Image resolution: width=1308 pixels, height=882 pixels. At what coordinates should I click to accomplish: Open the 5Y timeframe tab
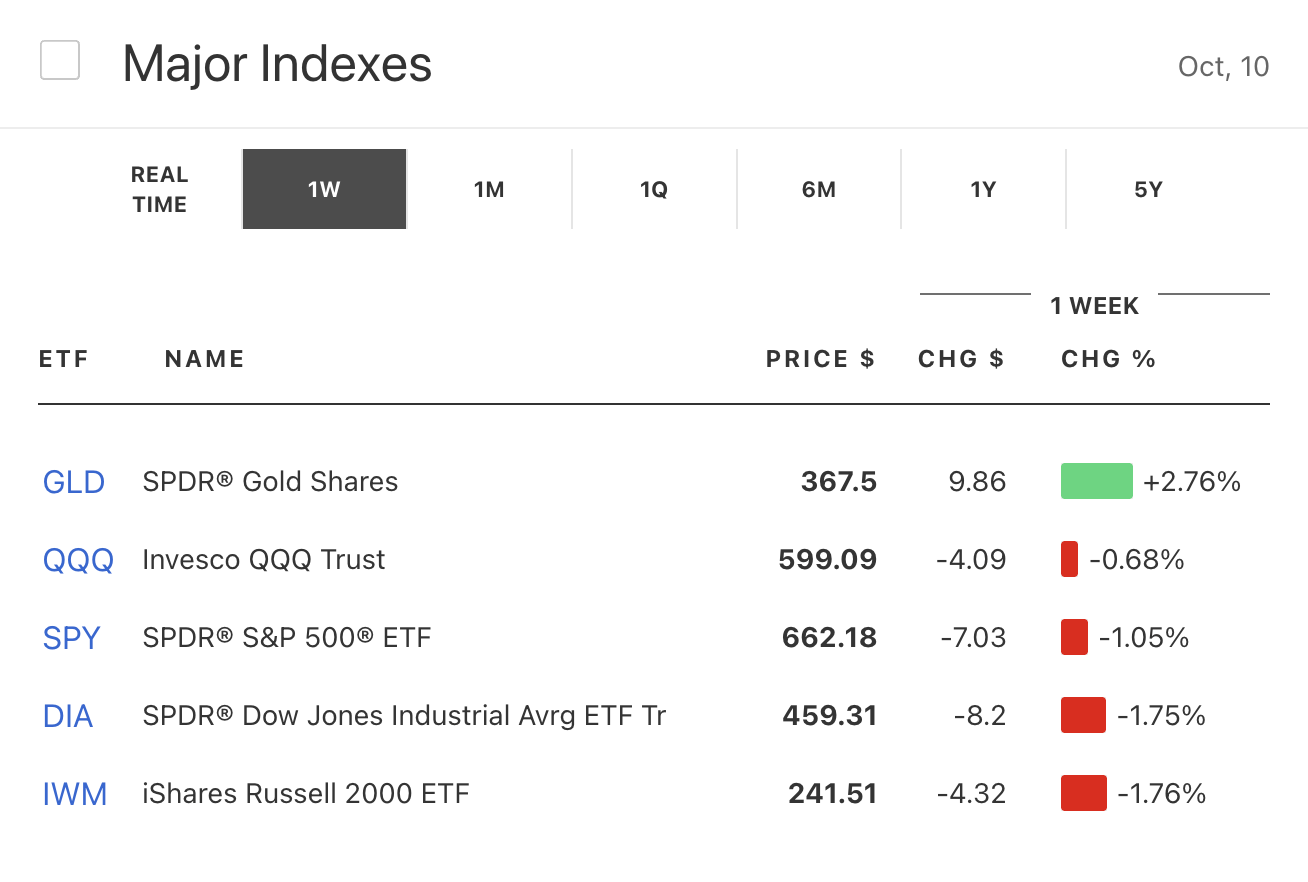pyautogui.click(x=1148, y=190)
